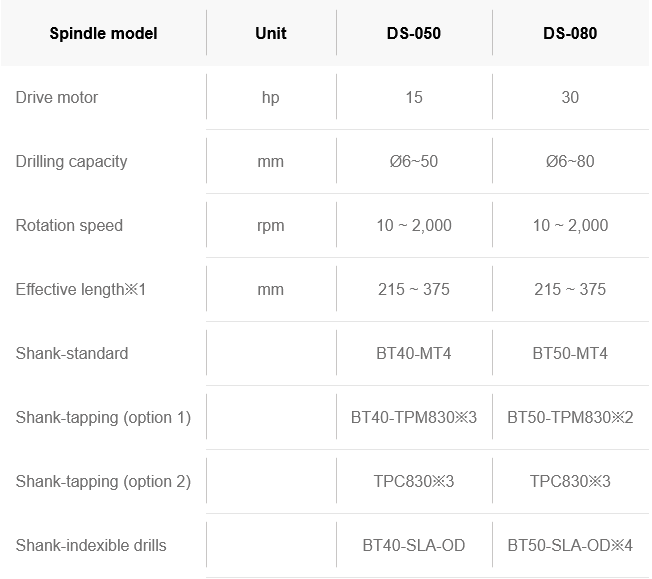Select the Drilling capacity row label
Screen dimensions: 652x579
pos(72,162)
